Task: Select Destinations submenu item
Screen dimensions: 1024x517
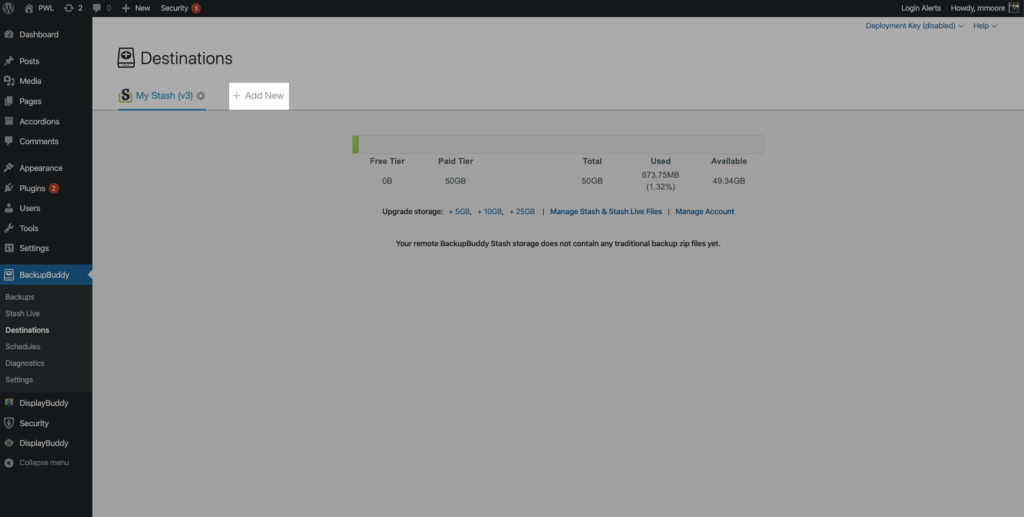Action: [27, 330]
